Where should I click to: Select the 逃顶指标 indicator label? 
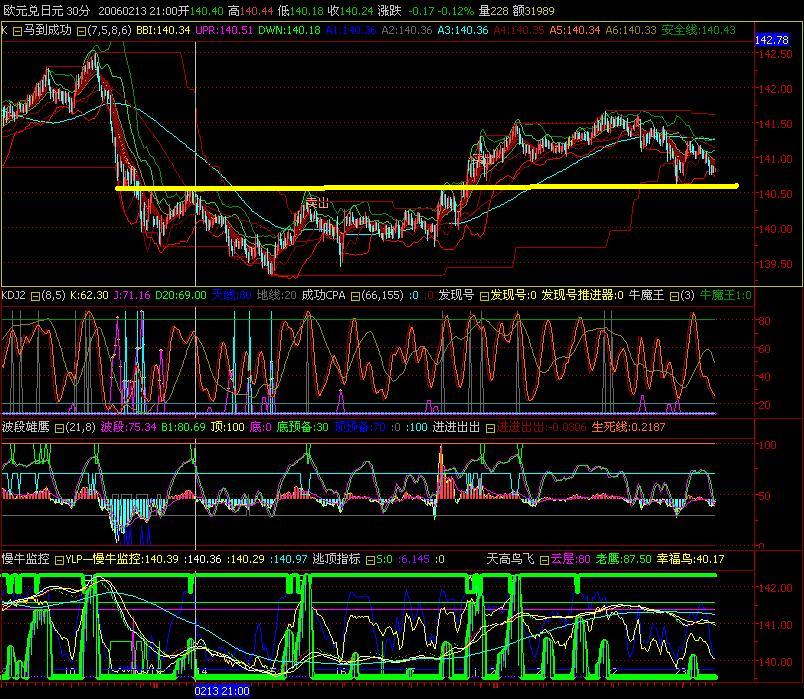pos(336,559)
